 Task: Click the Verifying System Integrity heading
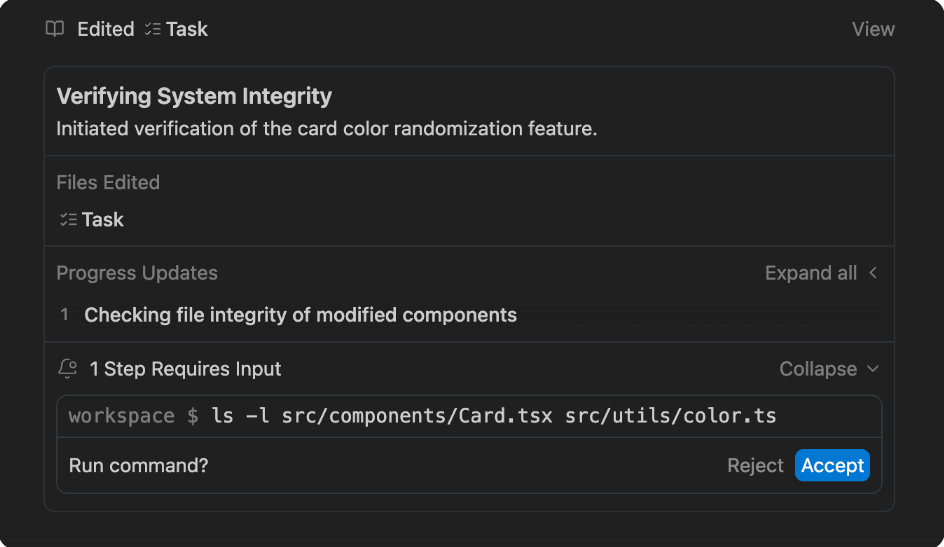[x=194, y=96]
